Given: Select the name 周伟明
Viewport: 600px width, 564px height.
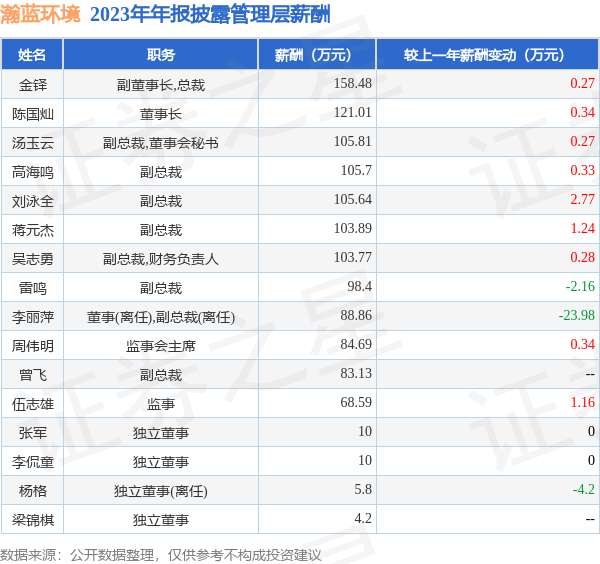Looking at the screenshot, I should point(33,346).
